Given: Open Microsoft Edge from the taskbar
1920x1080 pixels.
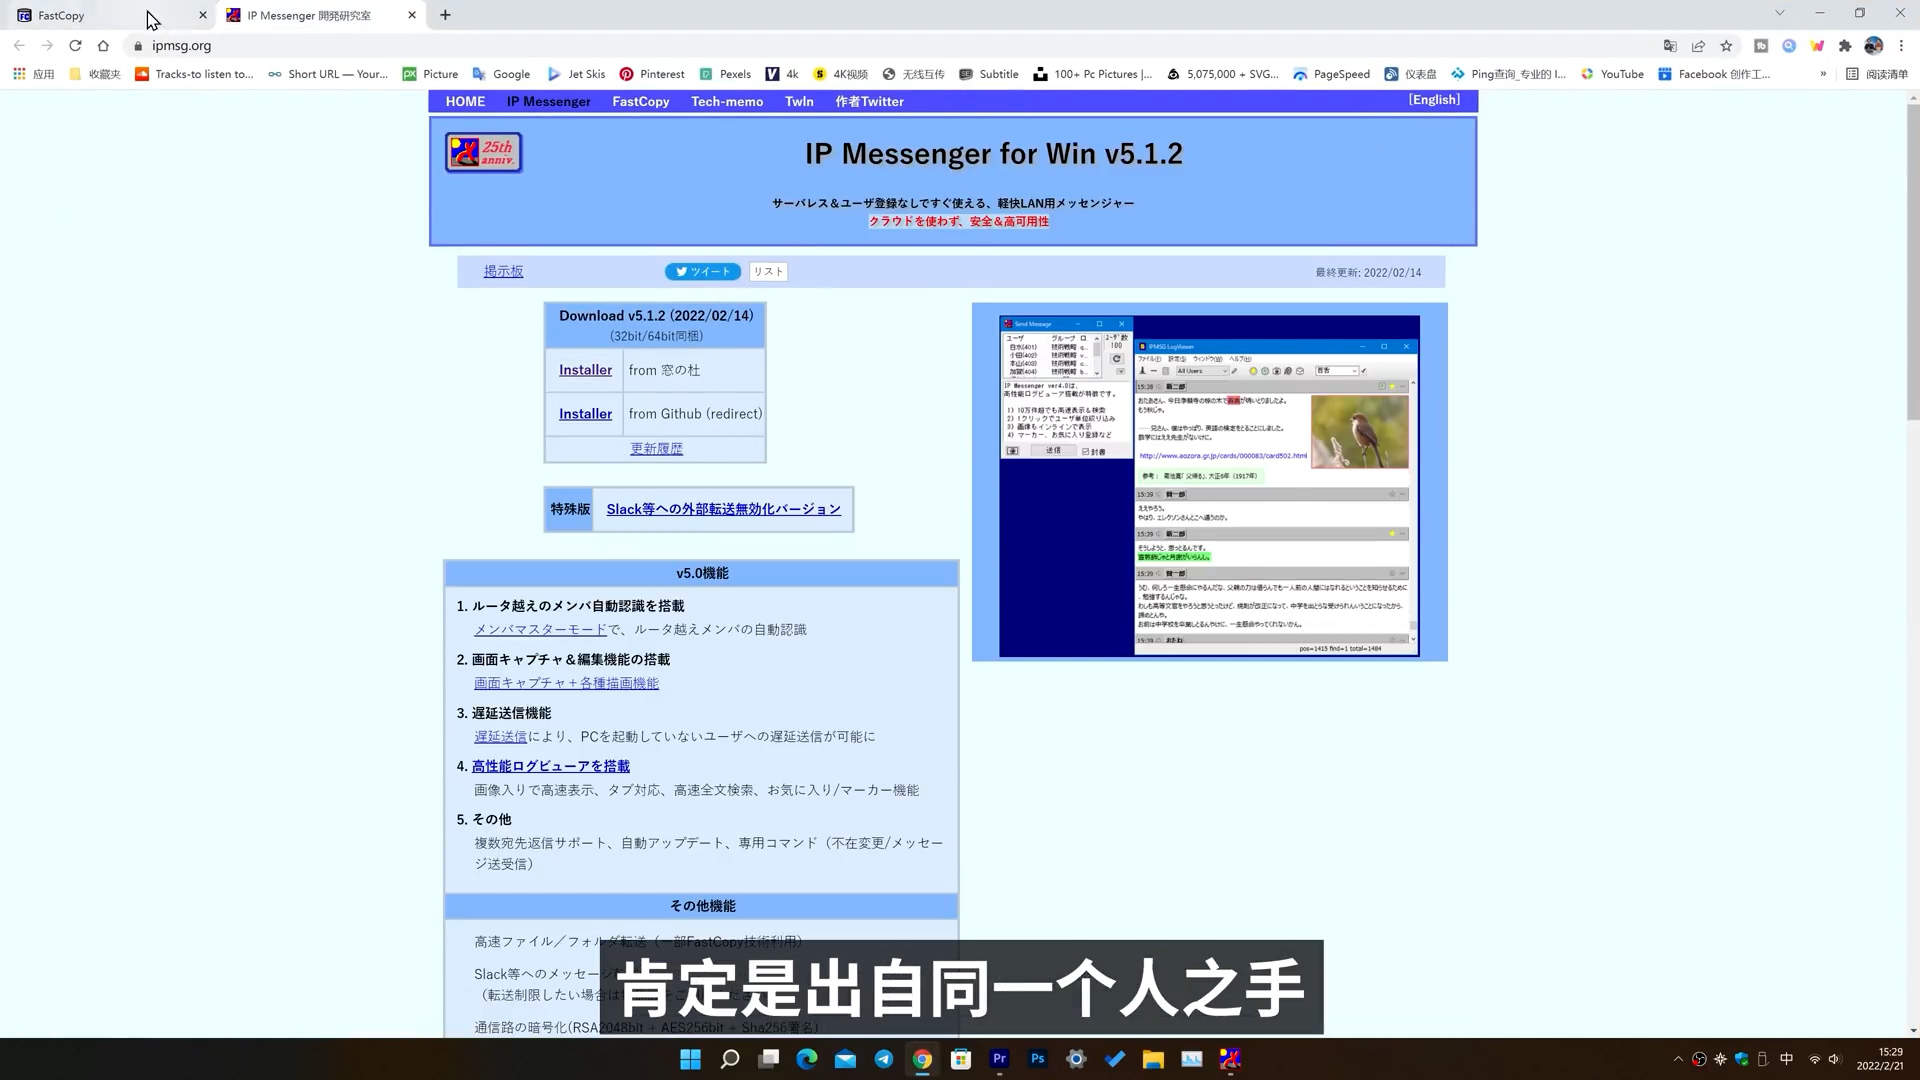Looking at the screenshot, I should coord(806,1059).
